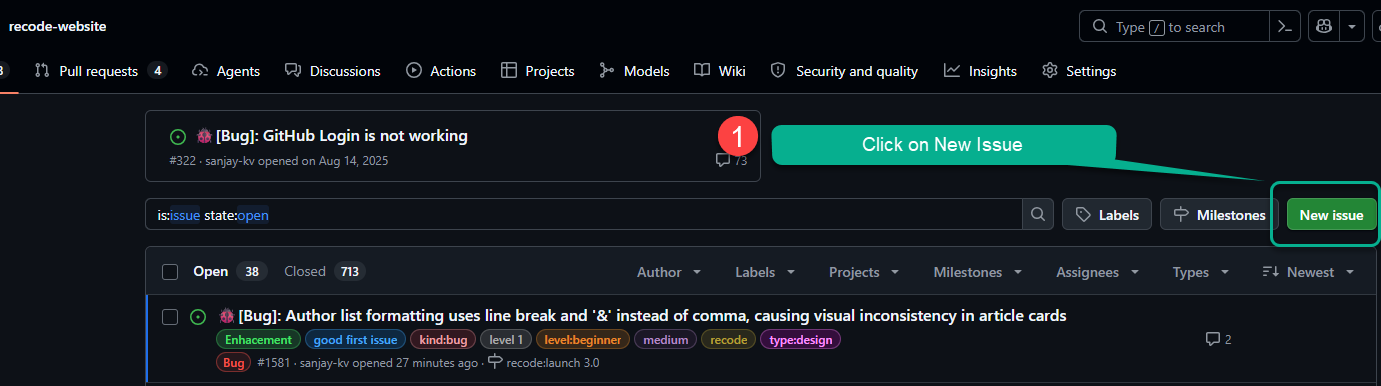Open the Author list formatting bug issue title
The image size is (1381, 386).
click(x=642, y=316)
